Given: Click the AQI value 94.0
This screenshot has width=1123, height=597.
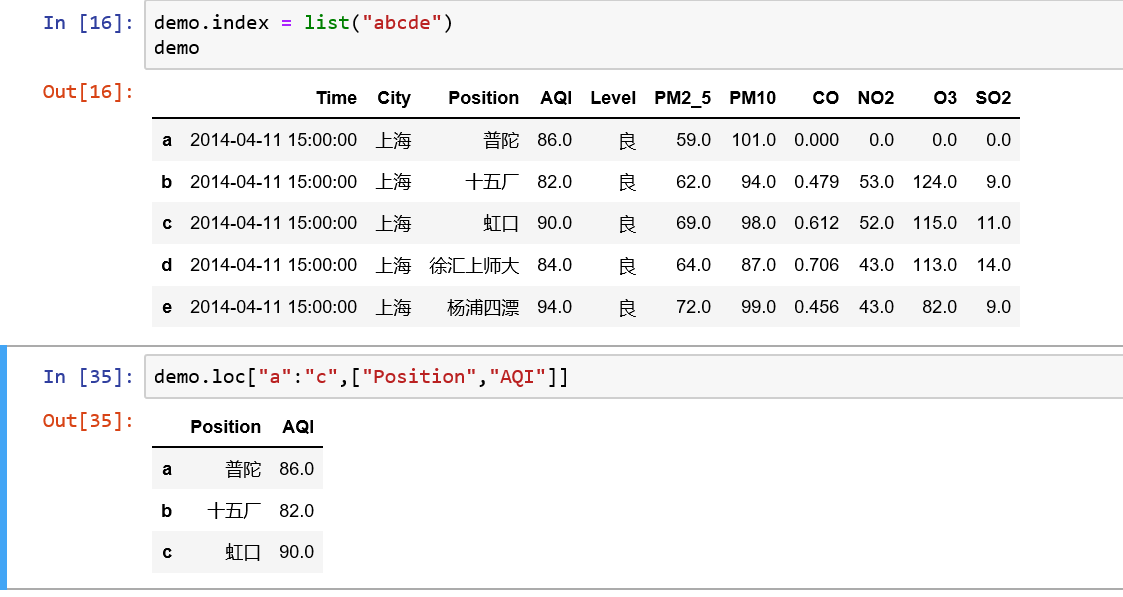Looking at the screenshot, I should click(x=554, y=307).
